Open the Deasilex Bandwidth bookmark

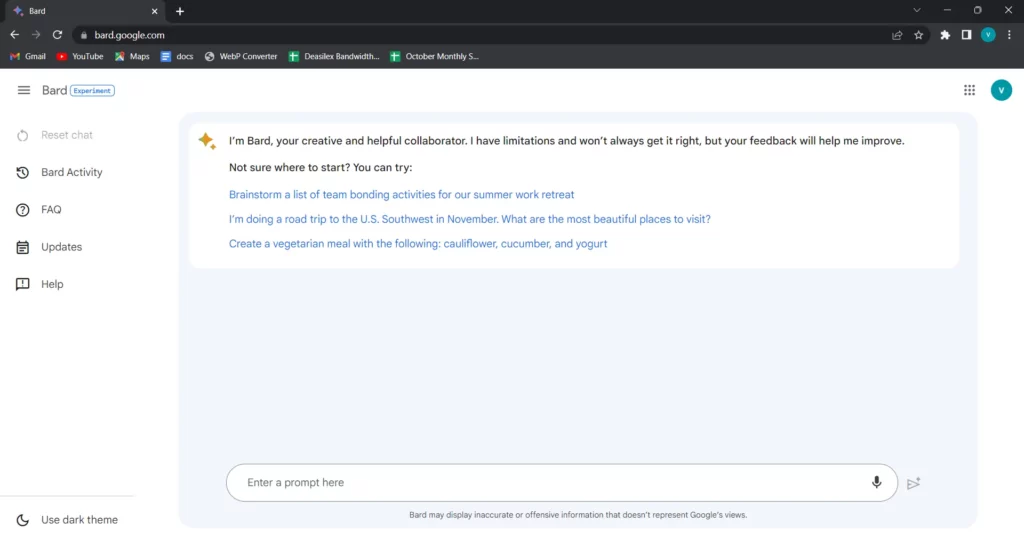click(334, 56)
